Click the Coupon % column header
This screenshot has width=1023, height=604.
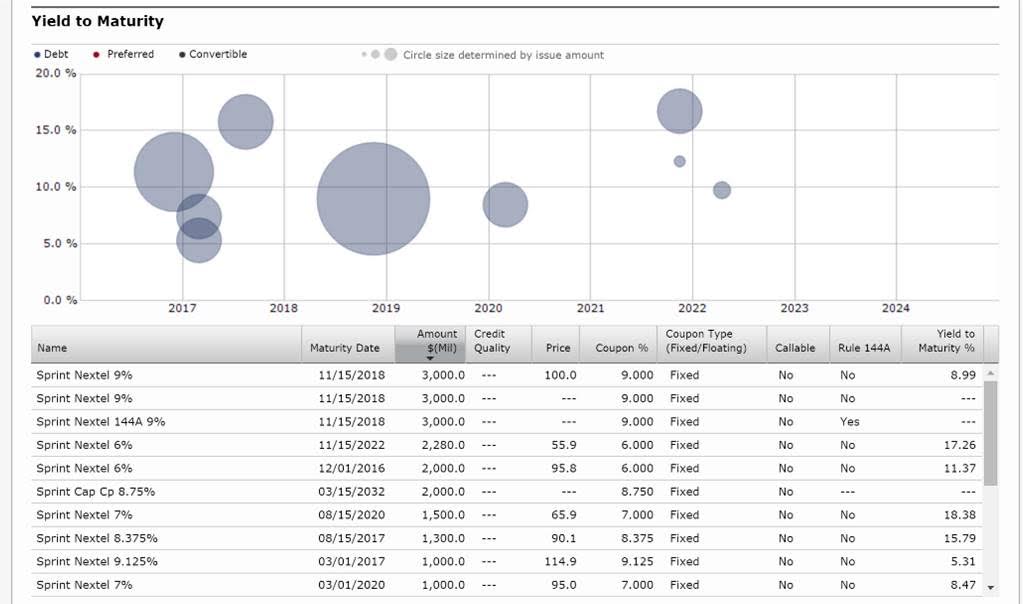click(x=621, y=348)
